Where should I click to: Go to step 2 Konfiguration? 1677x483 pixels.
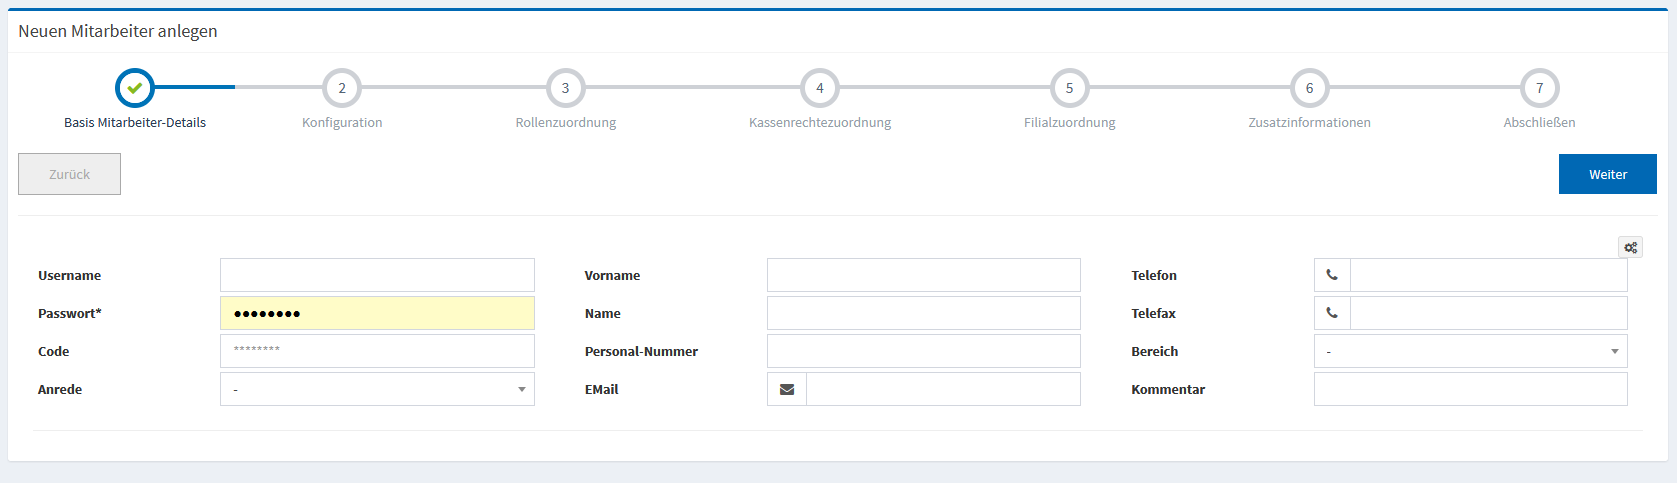click(x=342, y=88)
